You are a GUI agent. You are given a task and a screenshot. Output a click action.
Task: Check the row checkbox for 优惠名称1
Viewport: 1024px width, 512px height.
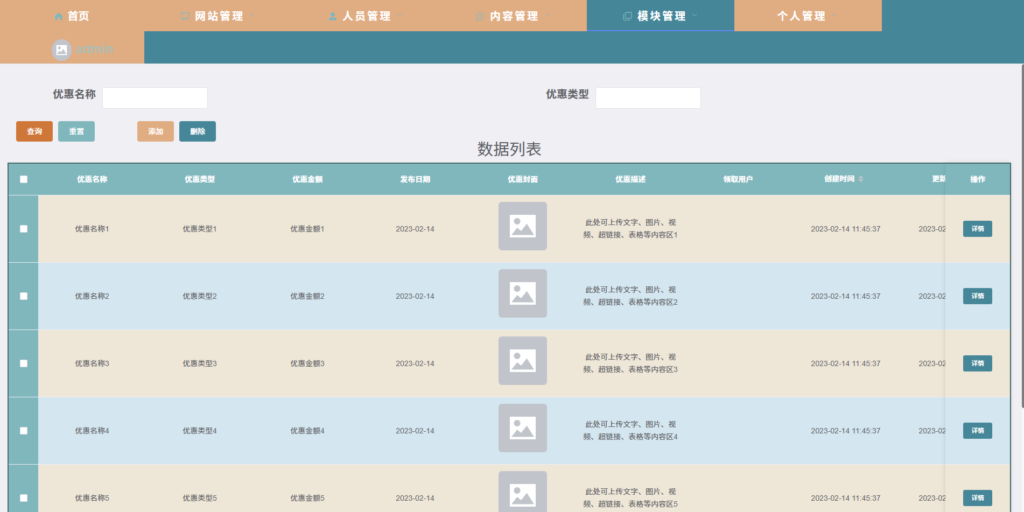24,229
